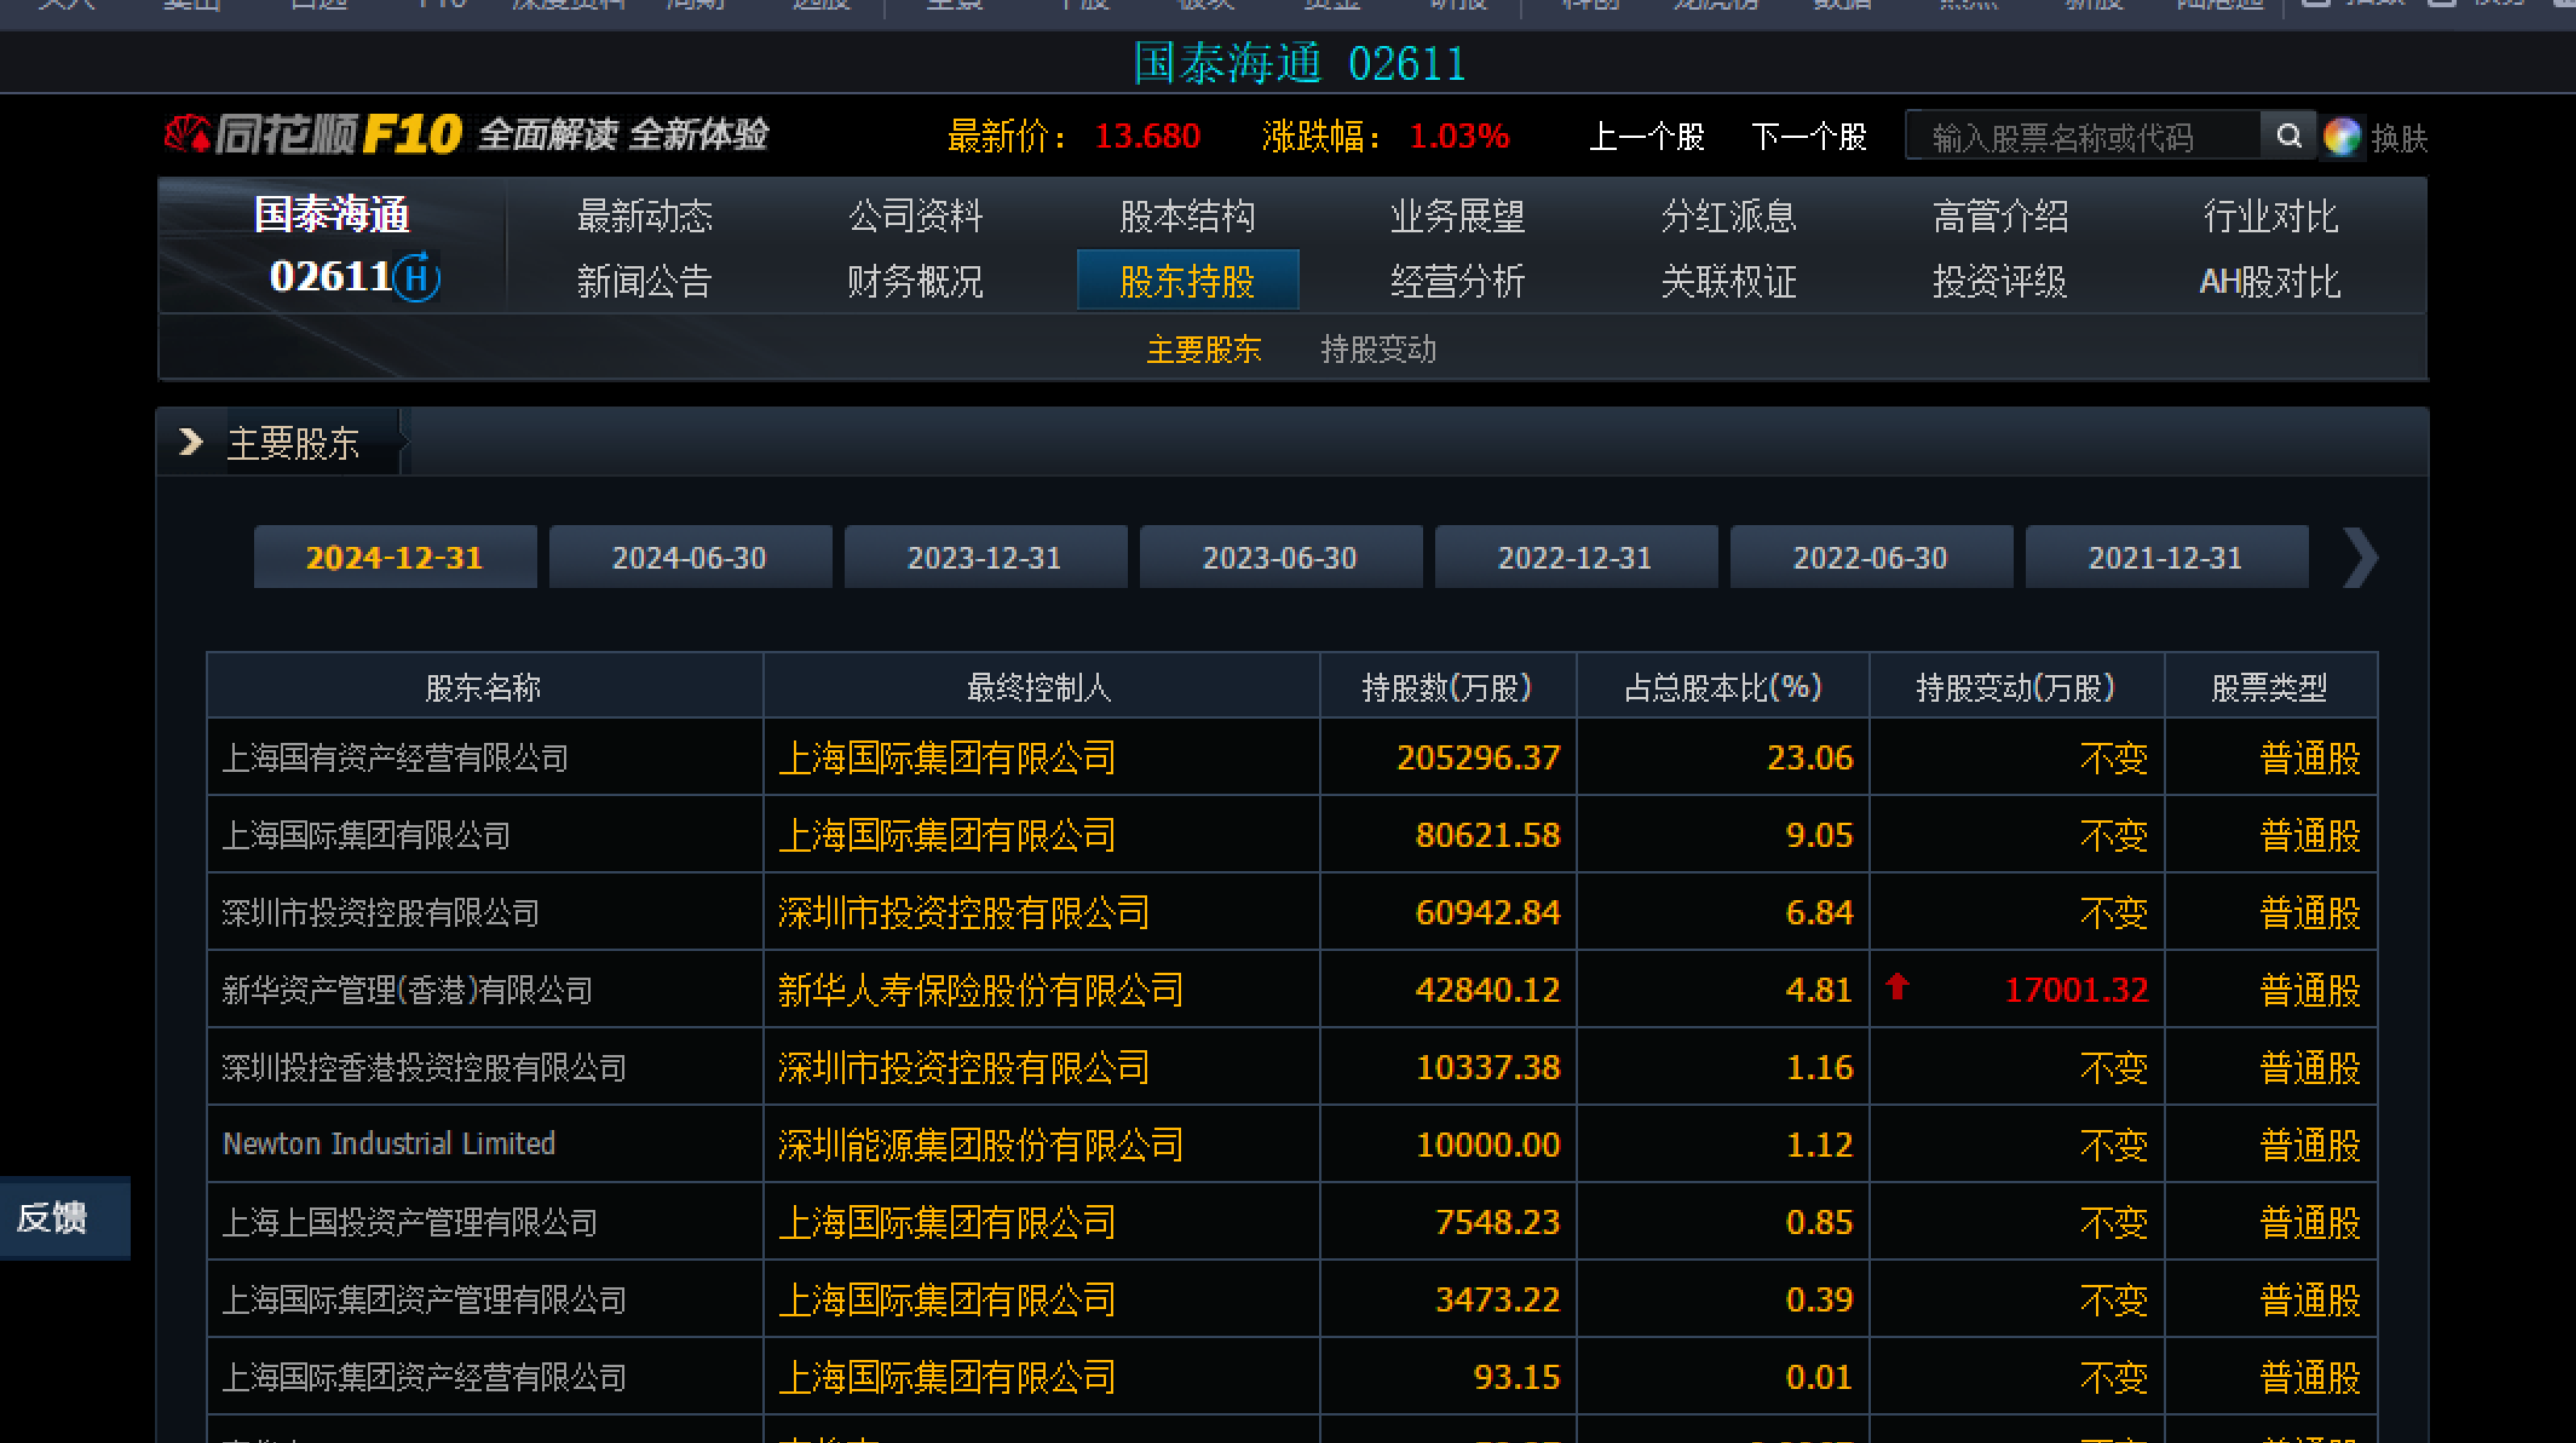Viewport: 2576px width, 1443px height.
Task: Click shareholder 深圳投控香港投资控股有限公司
Action: (424, 1068)
